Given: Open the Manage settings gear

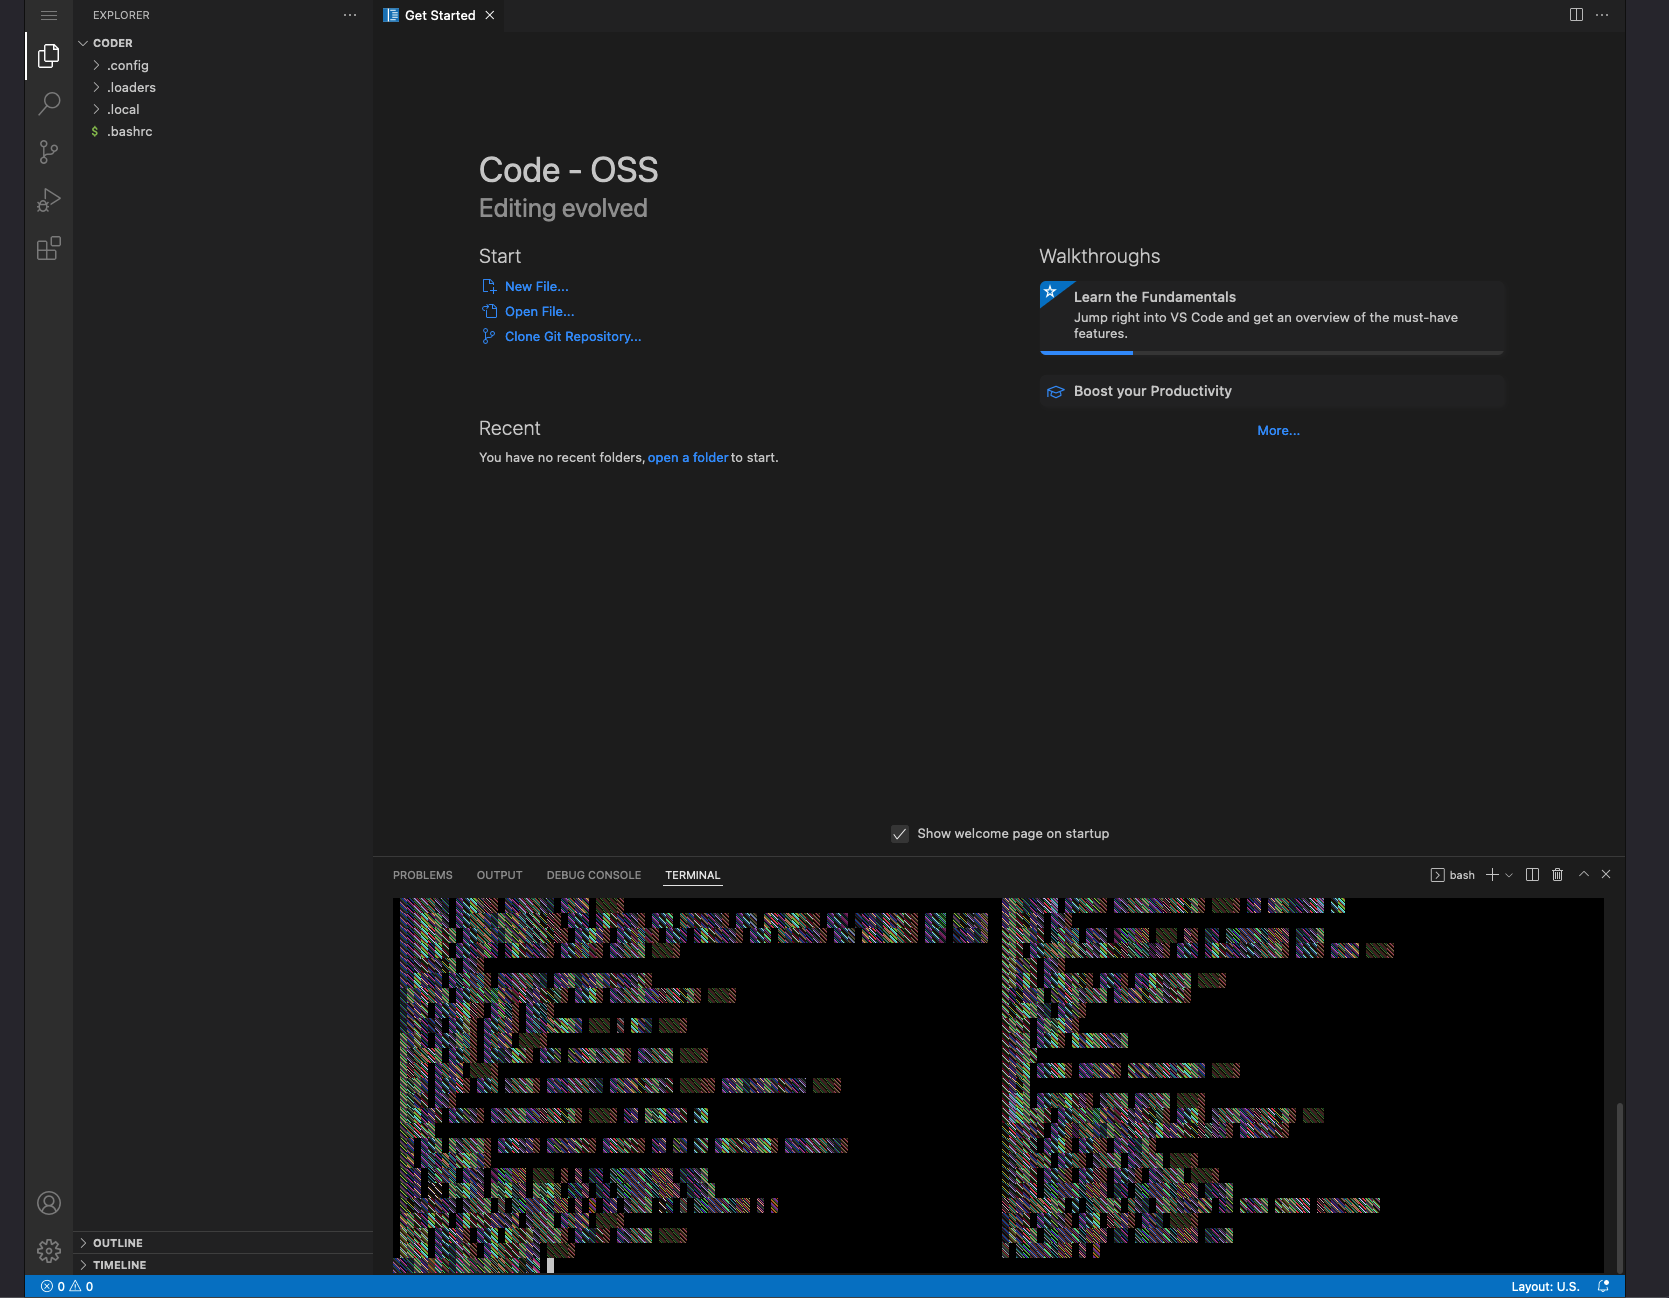Looking at the screenshot, I should pyautogui.click(x=49, y=1250).
